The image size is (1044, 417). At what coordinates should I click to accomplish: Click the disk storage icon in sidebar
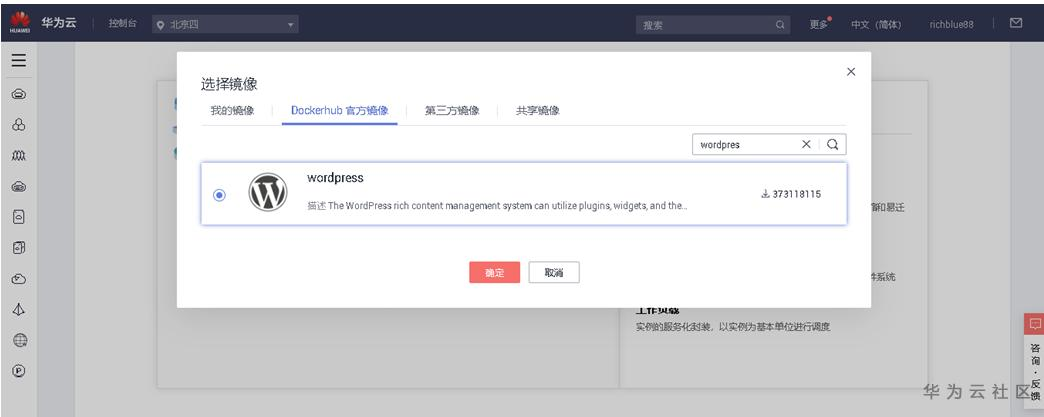click(19, 217)
